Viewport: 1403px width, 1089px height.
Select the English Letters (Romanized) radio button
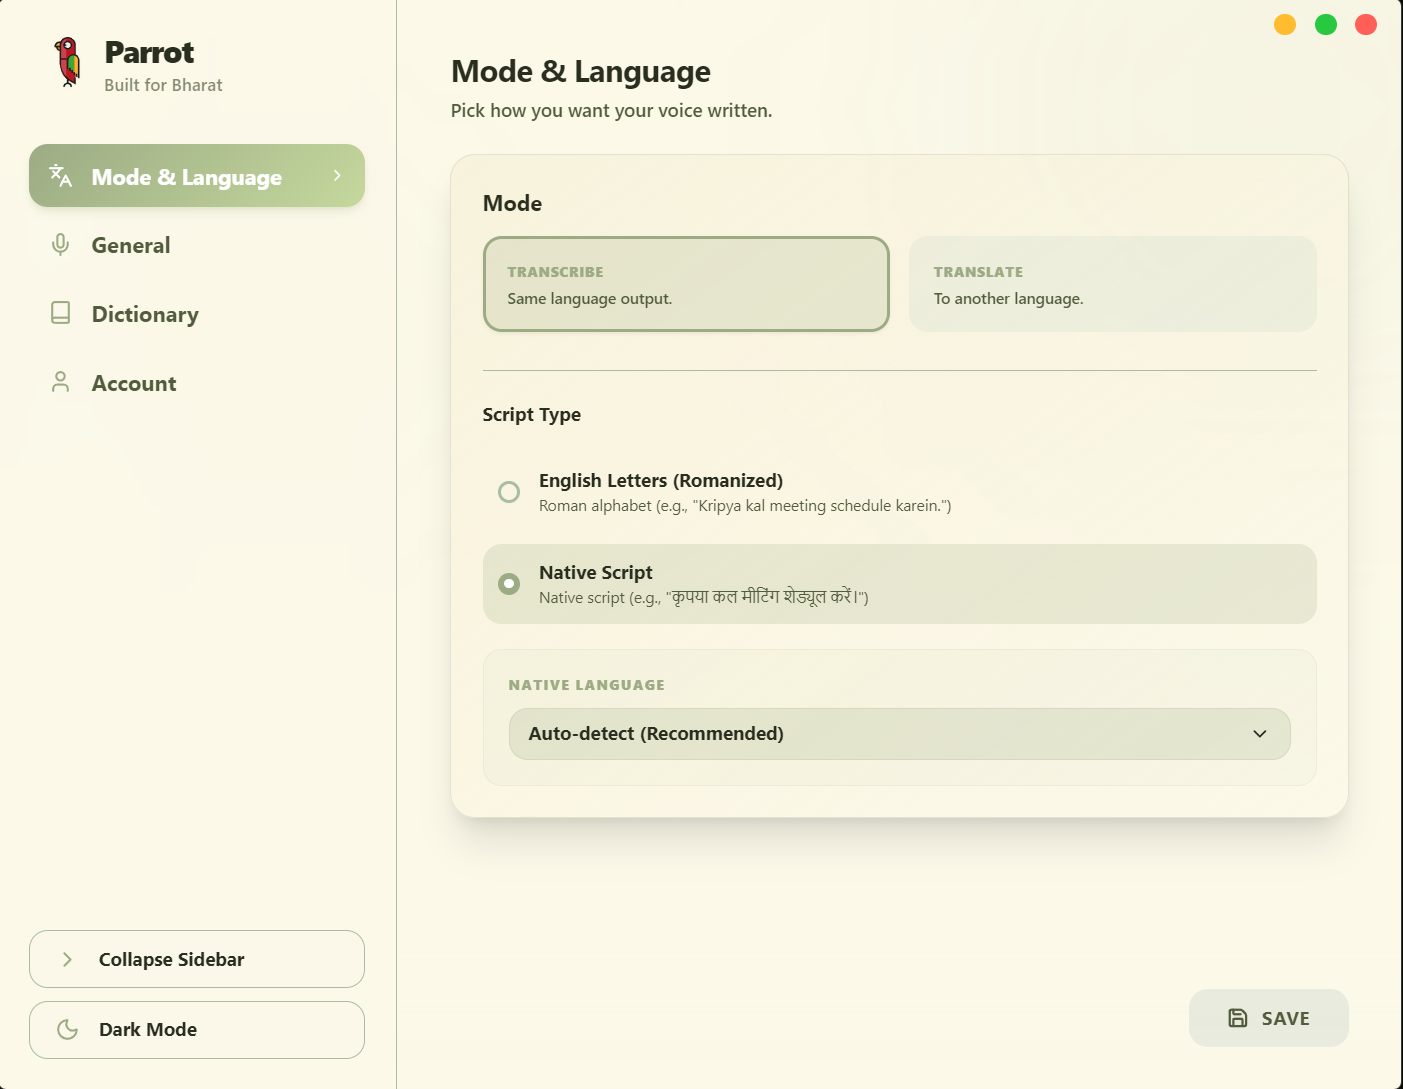[x=508, y=492]
